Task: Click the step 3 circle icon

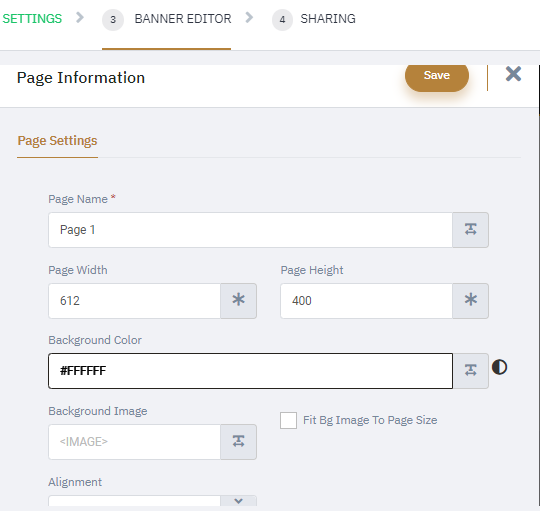Action: 113,20
